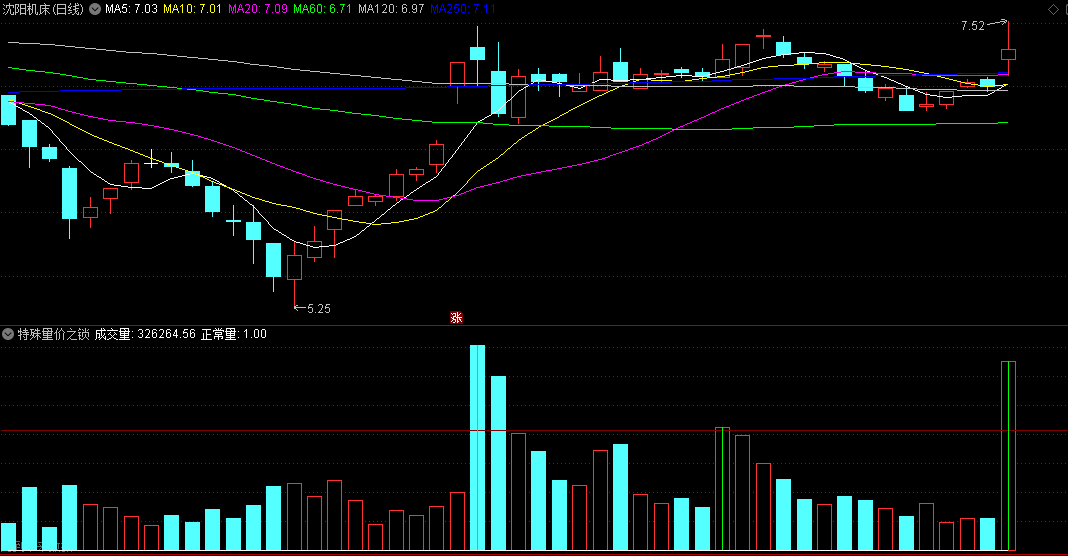Viewport: 1068px width, 556px height.
Task: Open the red 涨 marker below the chart
Action: coord(456,318)
